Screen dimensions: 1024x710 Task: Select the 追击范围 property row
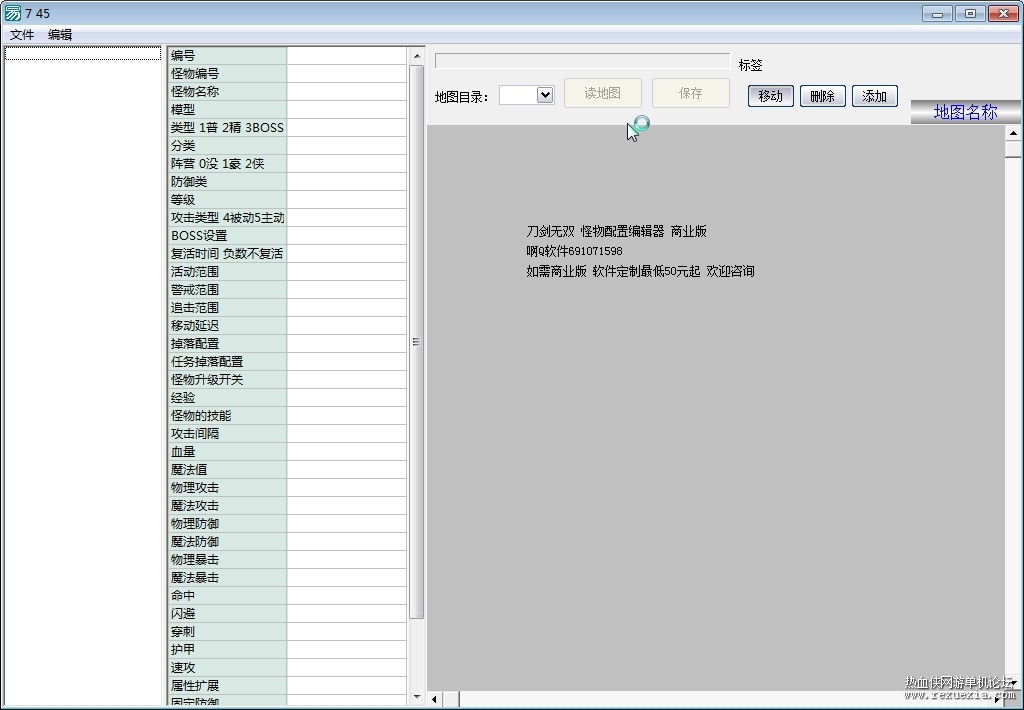(287, 308)
